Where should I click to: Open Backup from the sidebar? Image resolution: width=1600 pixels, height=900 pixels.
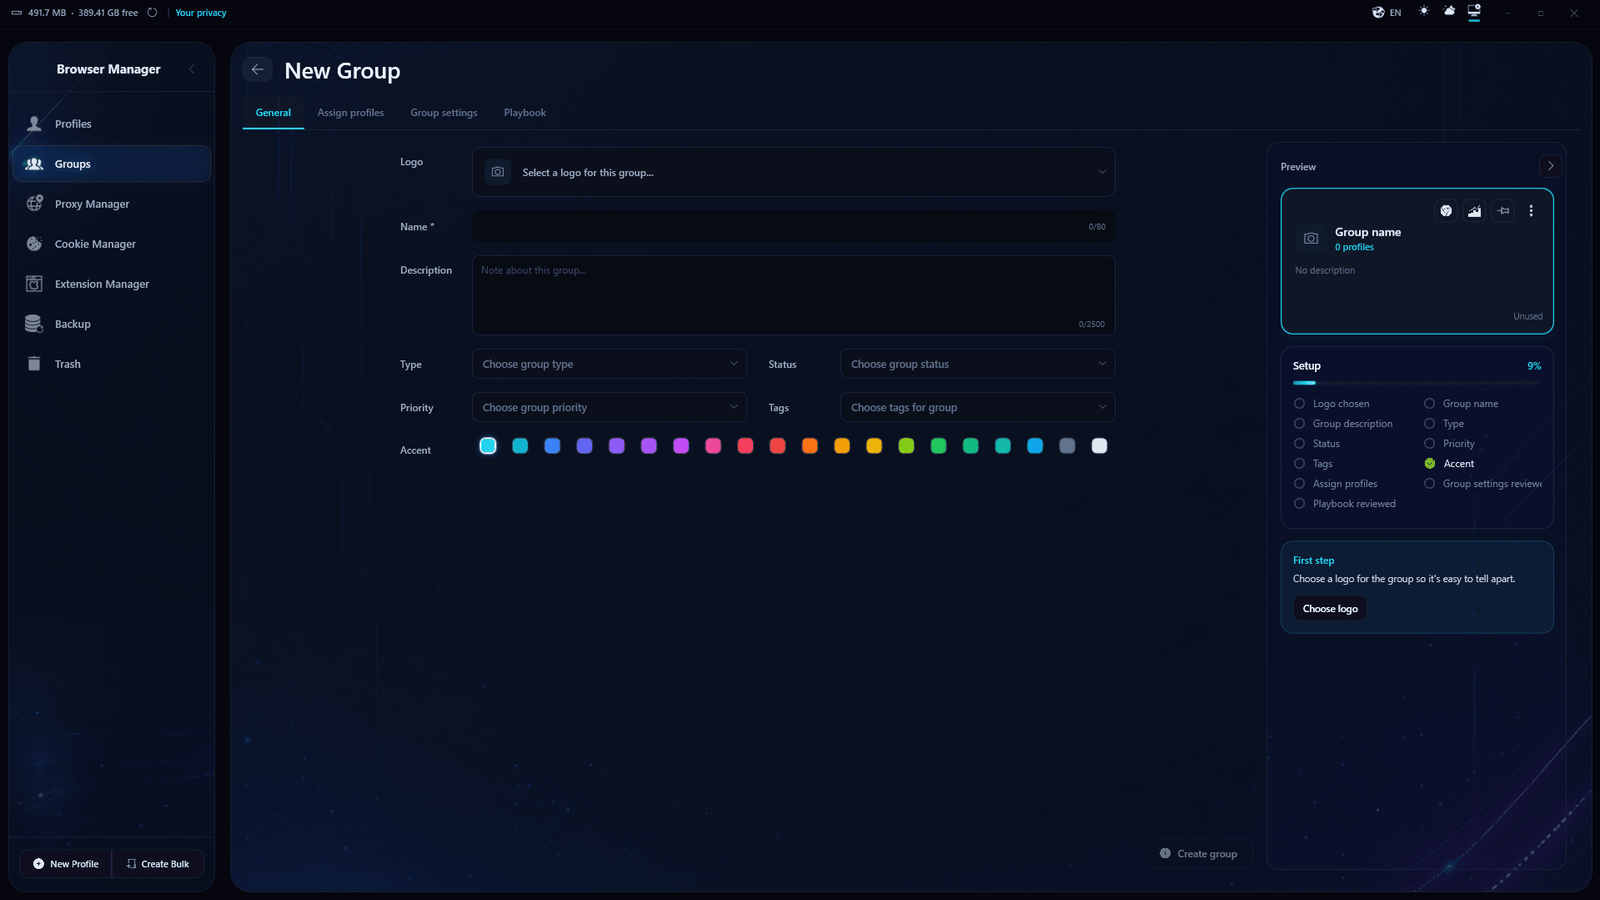click(111, 324)
